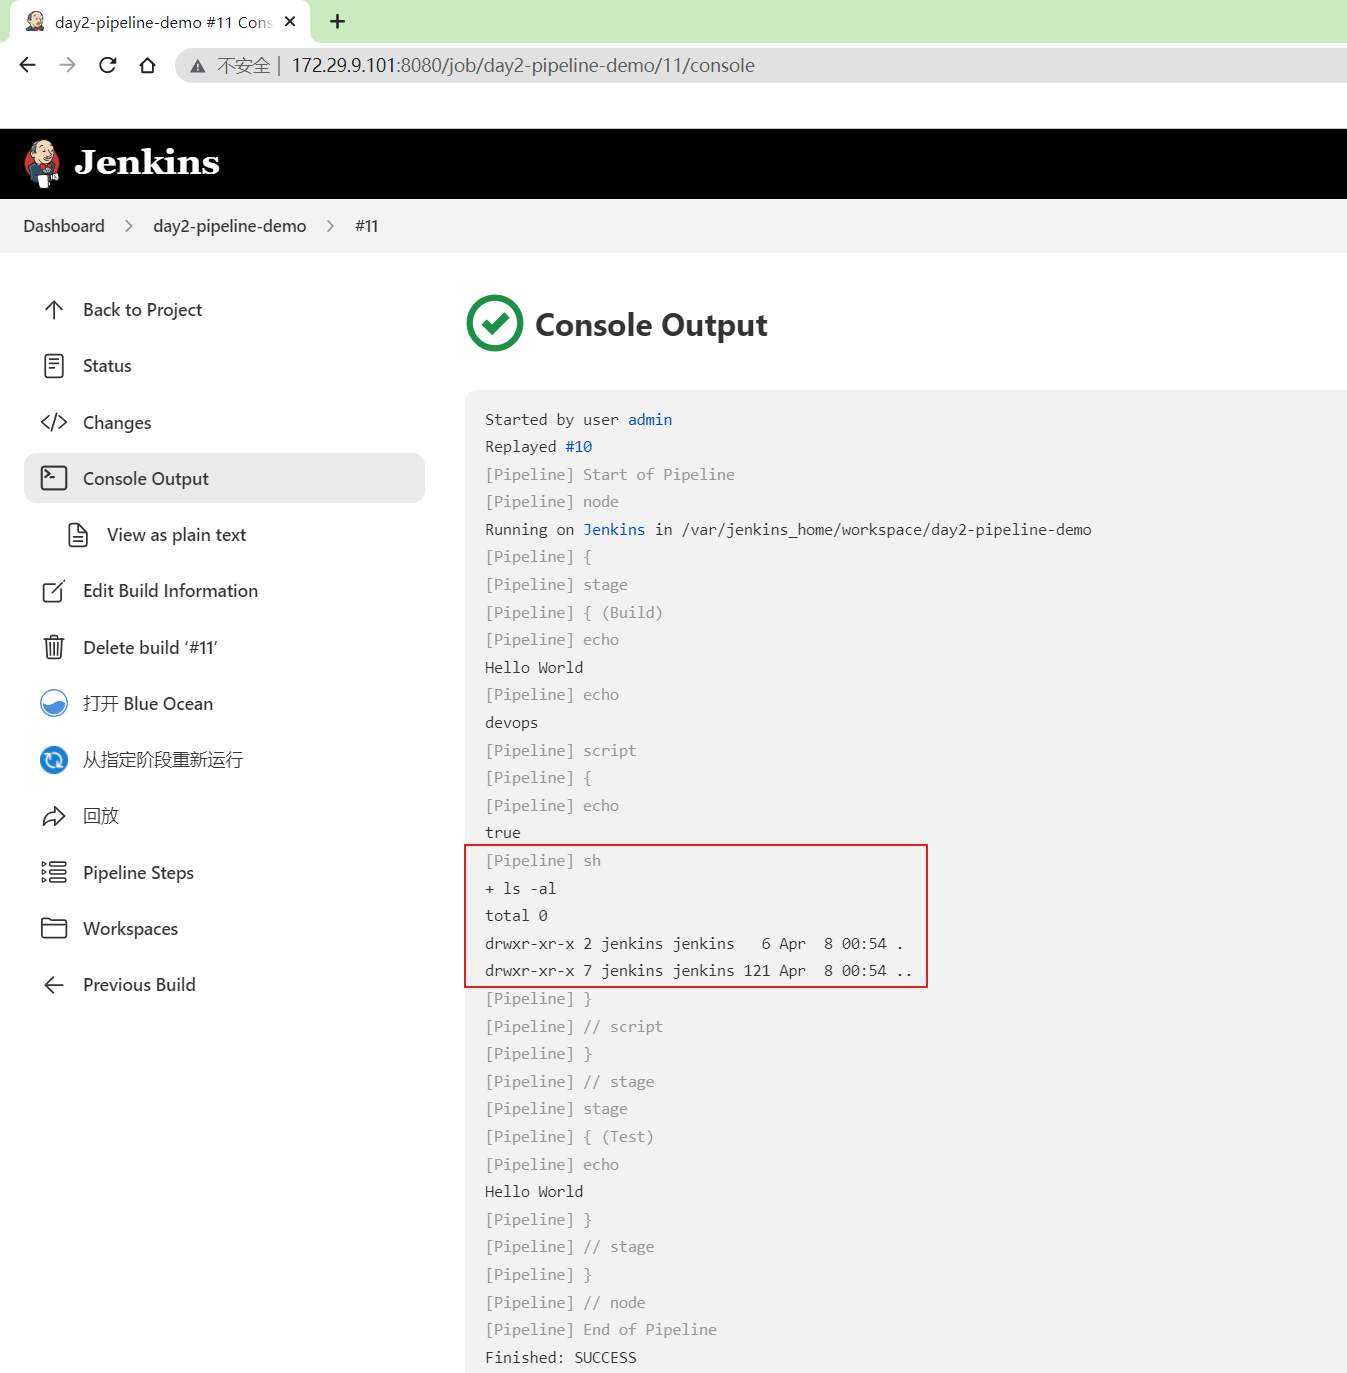Click the not-secure warning triangle icon
This screenshot has height=1373, width=1347.
pos(198,66)
